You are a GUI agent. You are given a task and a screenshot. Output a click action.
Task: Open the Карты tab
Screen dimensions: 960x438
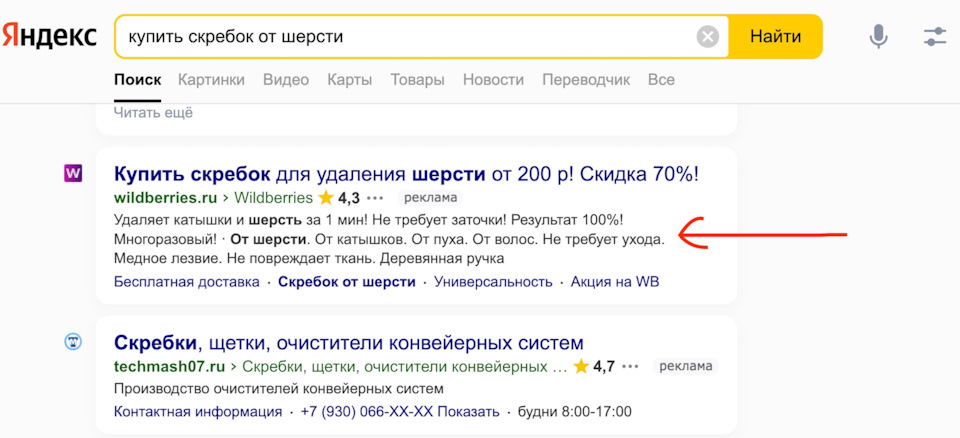[350, 80]
